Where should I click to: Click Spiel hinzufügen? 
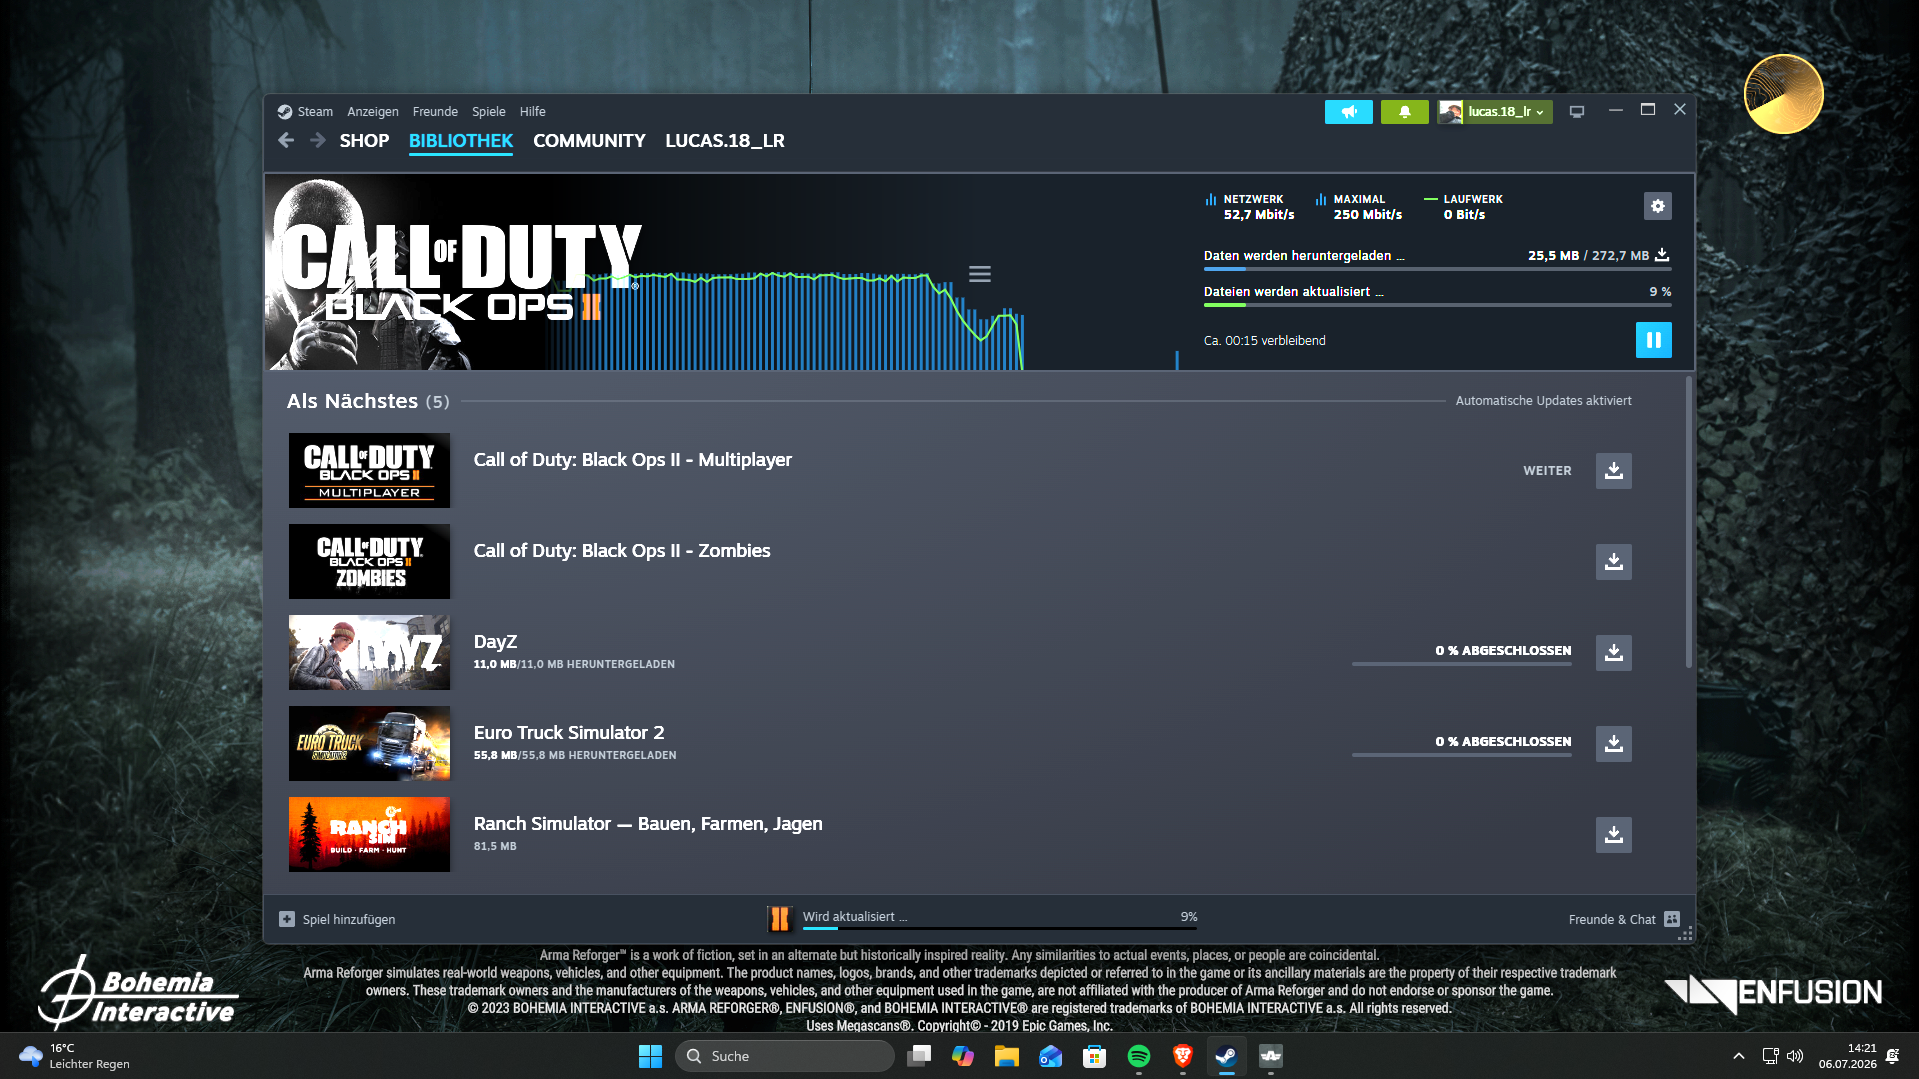349,920
